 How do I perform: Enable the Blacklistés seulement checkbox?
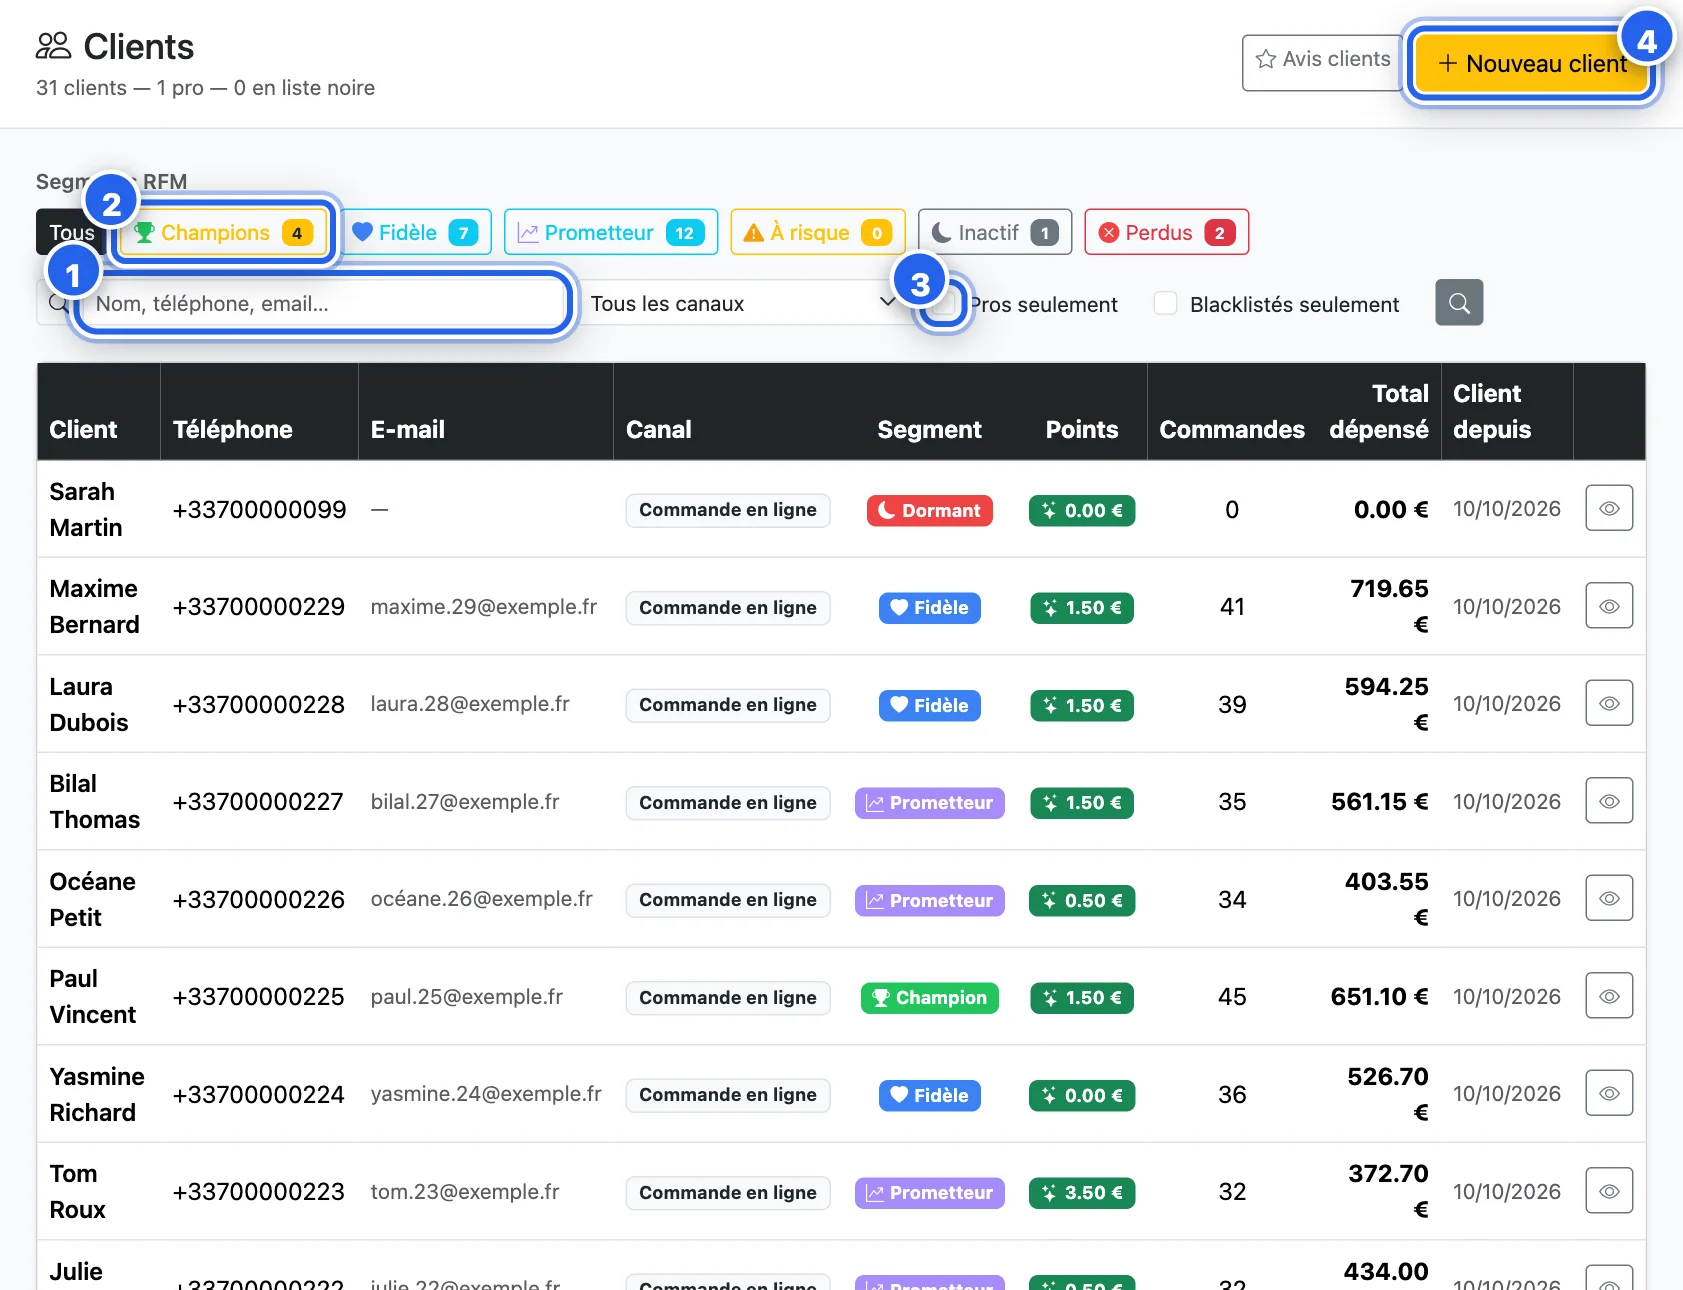[x=1165, y=303]
